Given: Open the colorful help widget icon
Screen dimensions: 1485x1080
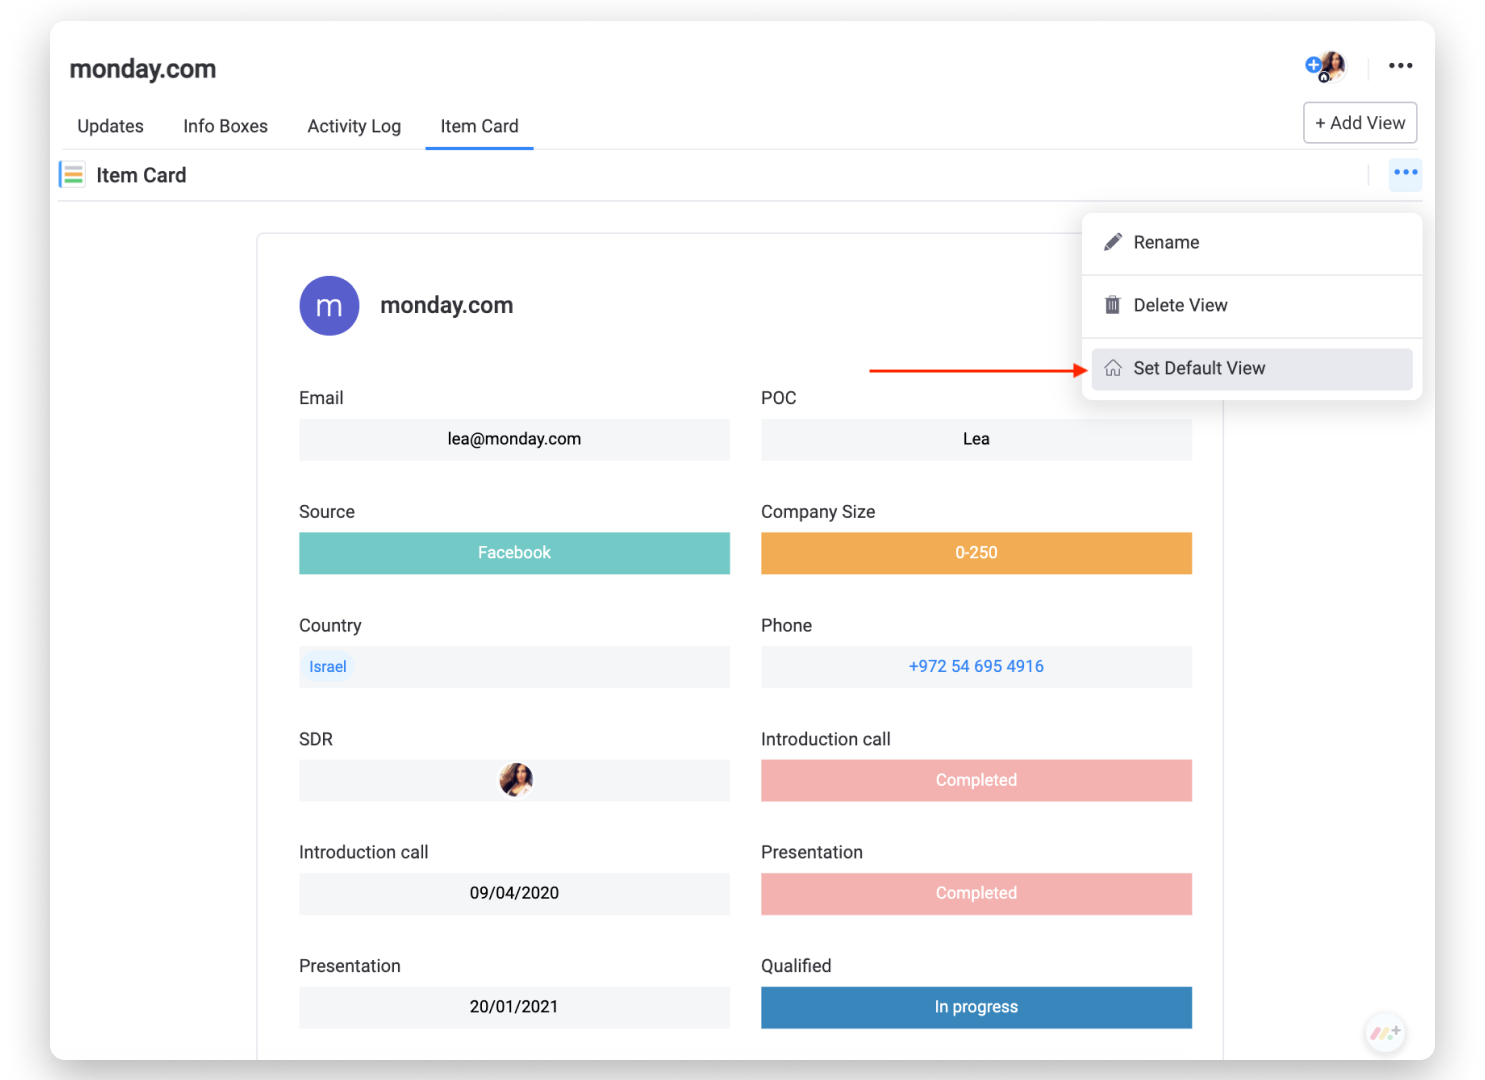Looking at the screenshot, I should pos(1385,1032).
